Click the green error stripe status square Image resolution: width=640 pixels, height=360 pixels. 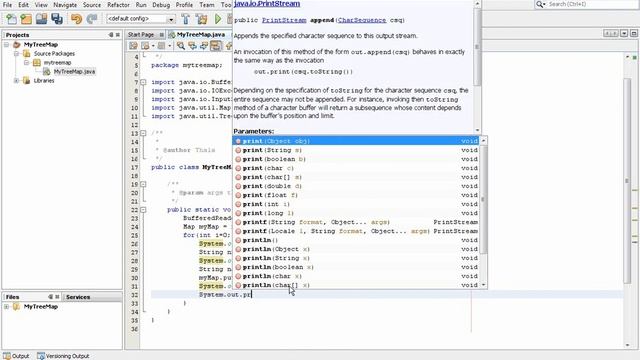point(635,58)
